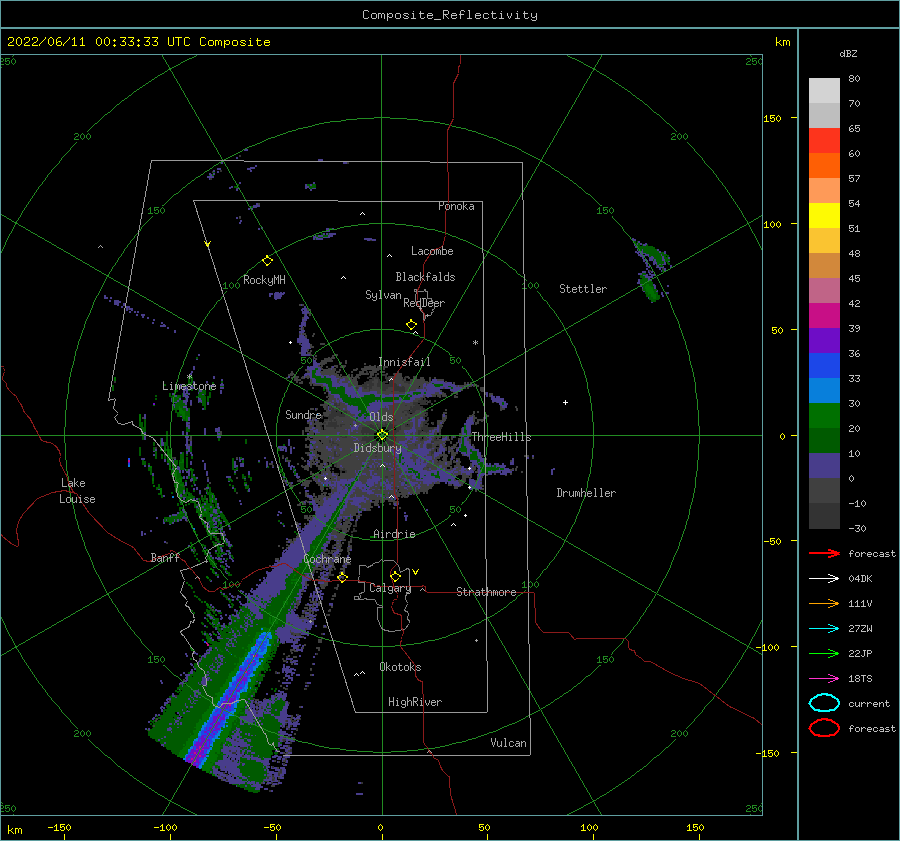
Task: Click the yellow diamond marker below RedDeer
Action: tap(411, 325)
